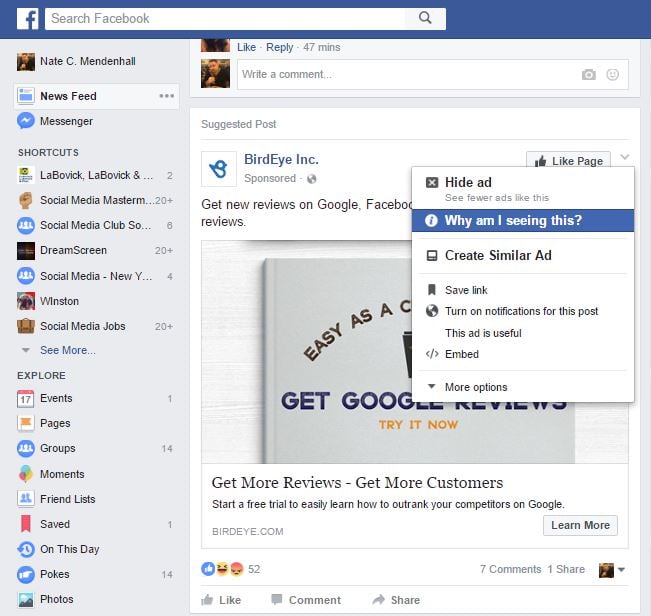Image resolution: width=651 pixels, height=616 pixels.
Task: Open Events calendar icon
Action: point(26,398)
